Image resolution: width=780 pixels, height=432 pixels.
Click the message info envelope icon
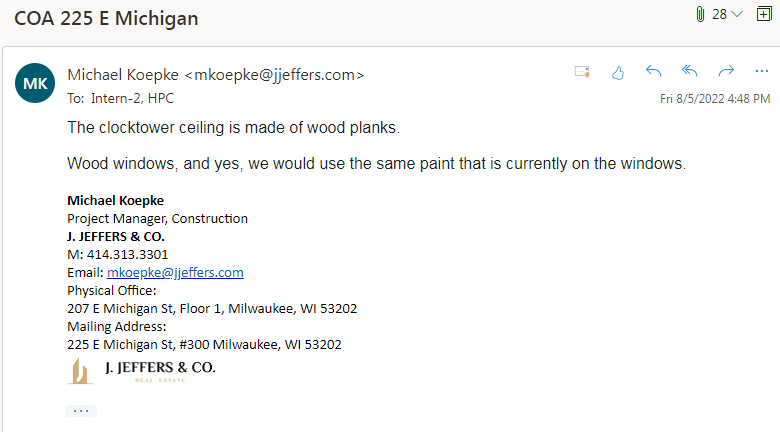coord(582,72)
